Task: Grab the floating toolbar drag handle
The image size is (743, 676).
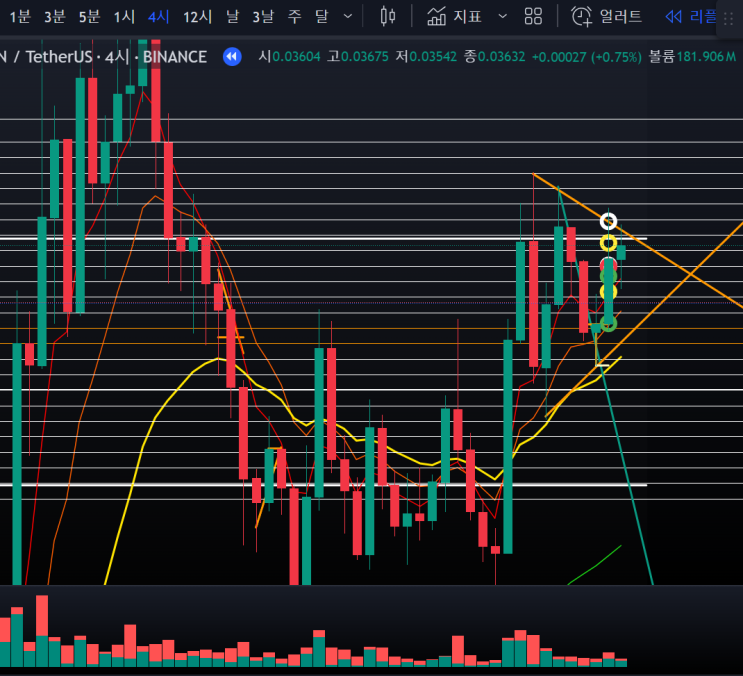Action: click(x=729, y=18)
